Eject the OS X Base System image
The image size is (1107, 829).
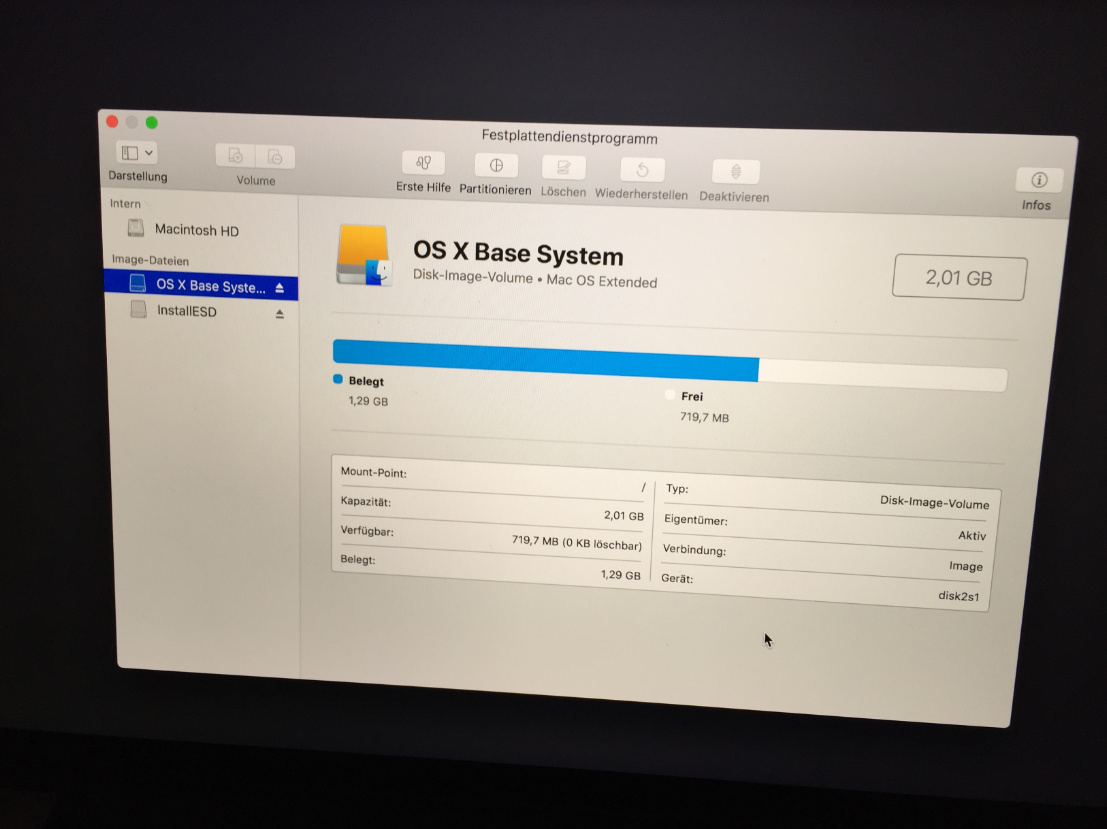click(x=280, y=288)
